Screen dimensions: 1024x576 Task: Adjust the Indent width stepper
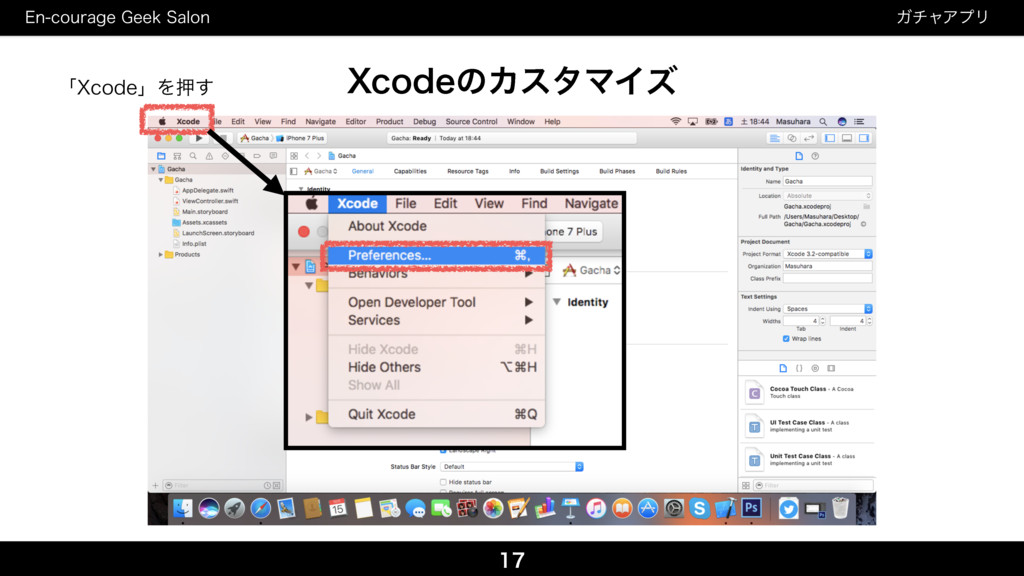tap(869, 321)
